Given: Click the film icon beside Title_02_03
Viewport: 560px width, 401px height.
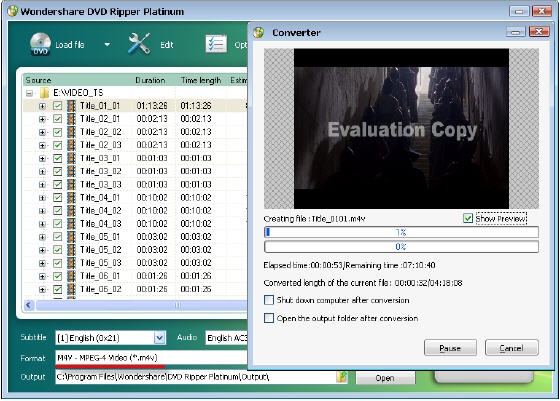Looking at the screenshot, I should (71, 145).
